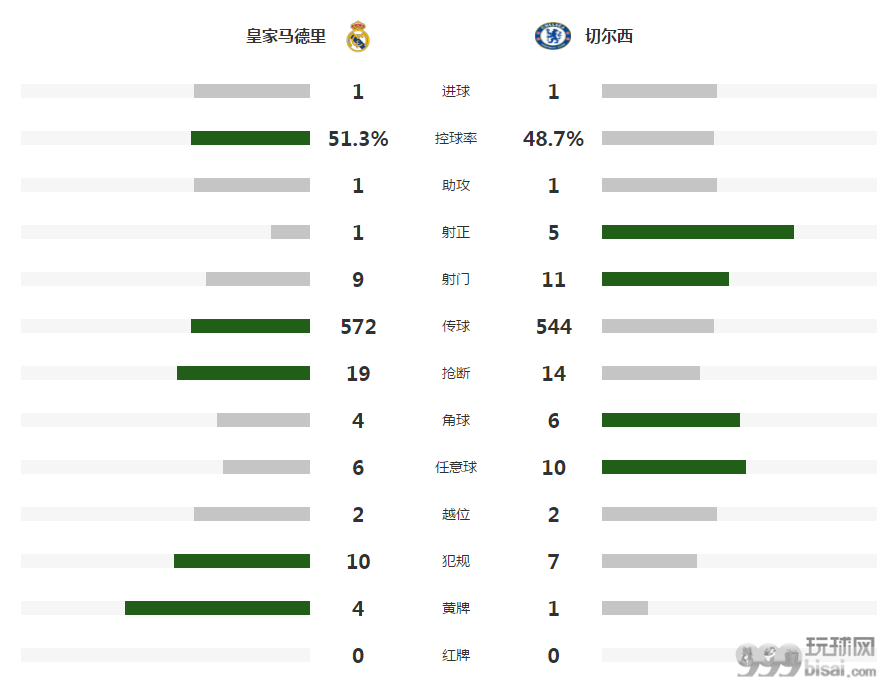Click Real Madrid's green 控球率 bar
Screen dimensions: 877x678
(250, 138)
